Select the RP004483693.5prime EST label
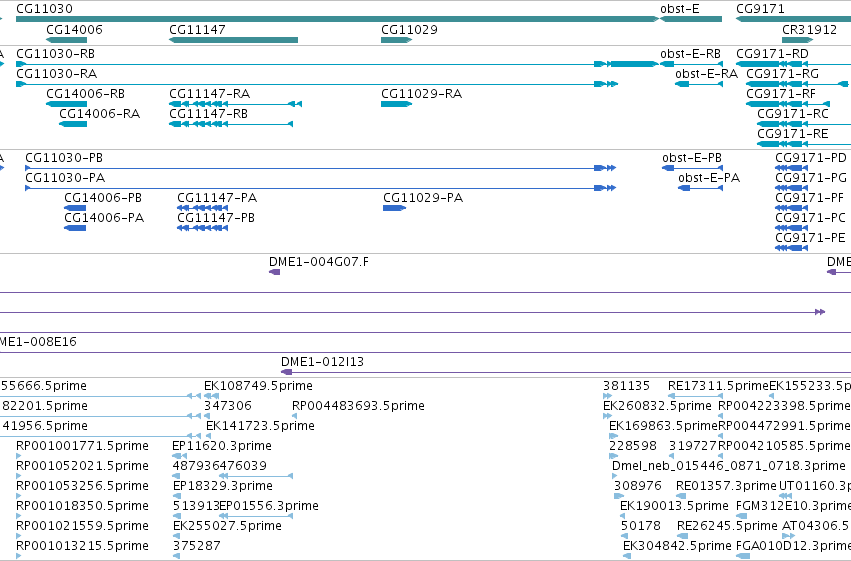Image resolution: width=851 pixels, height=561 pixels. tap(358, 406)
